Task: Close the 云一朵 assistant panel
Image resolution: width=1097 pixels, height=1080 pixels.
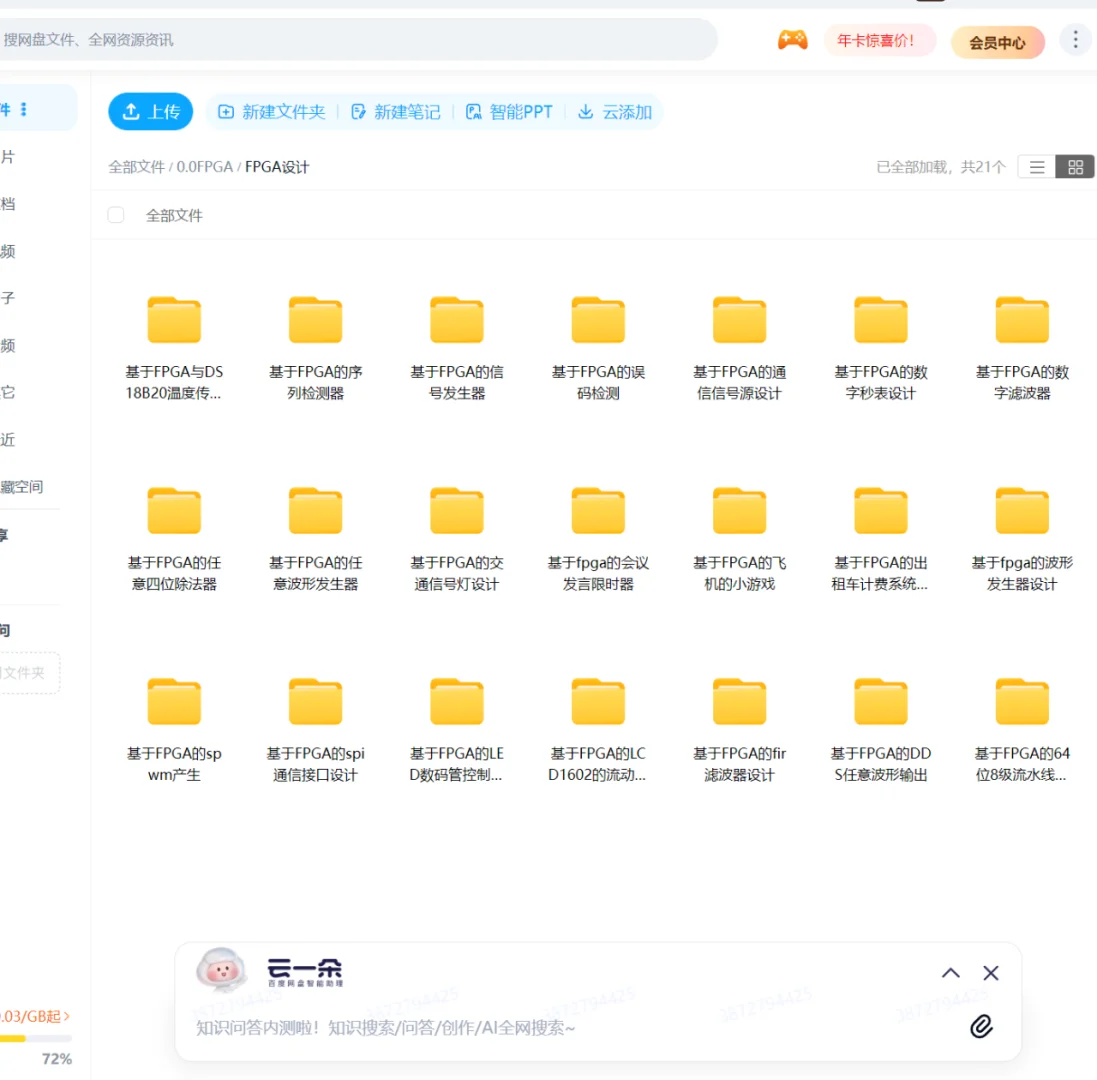Action: coord(990,972)
